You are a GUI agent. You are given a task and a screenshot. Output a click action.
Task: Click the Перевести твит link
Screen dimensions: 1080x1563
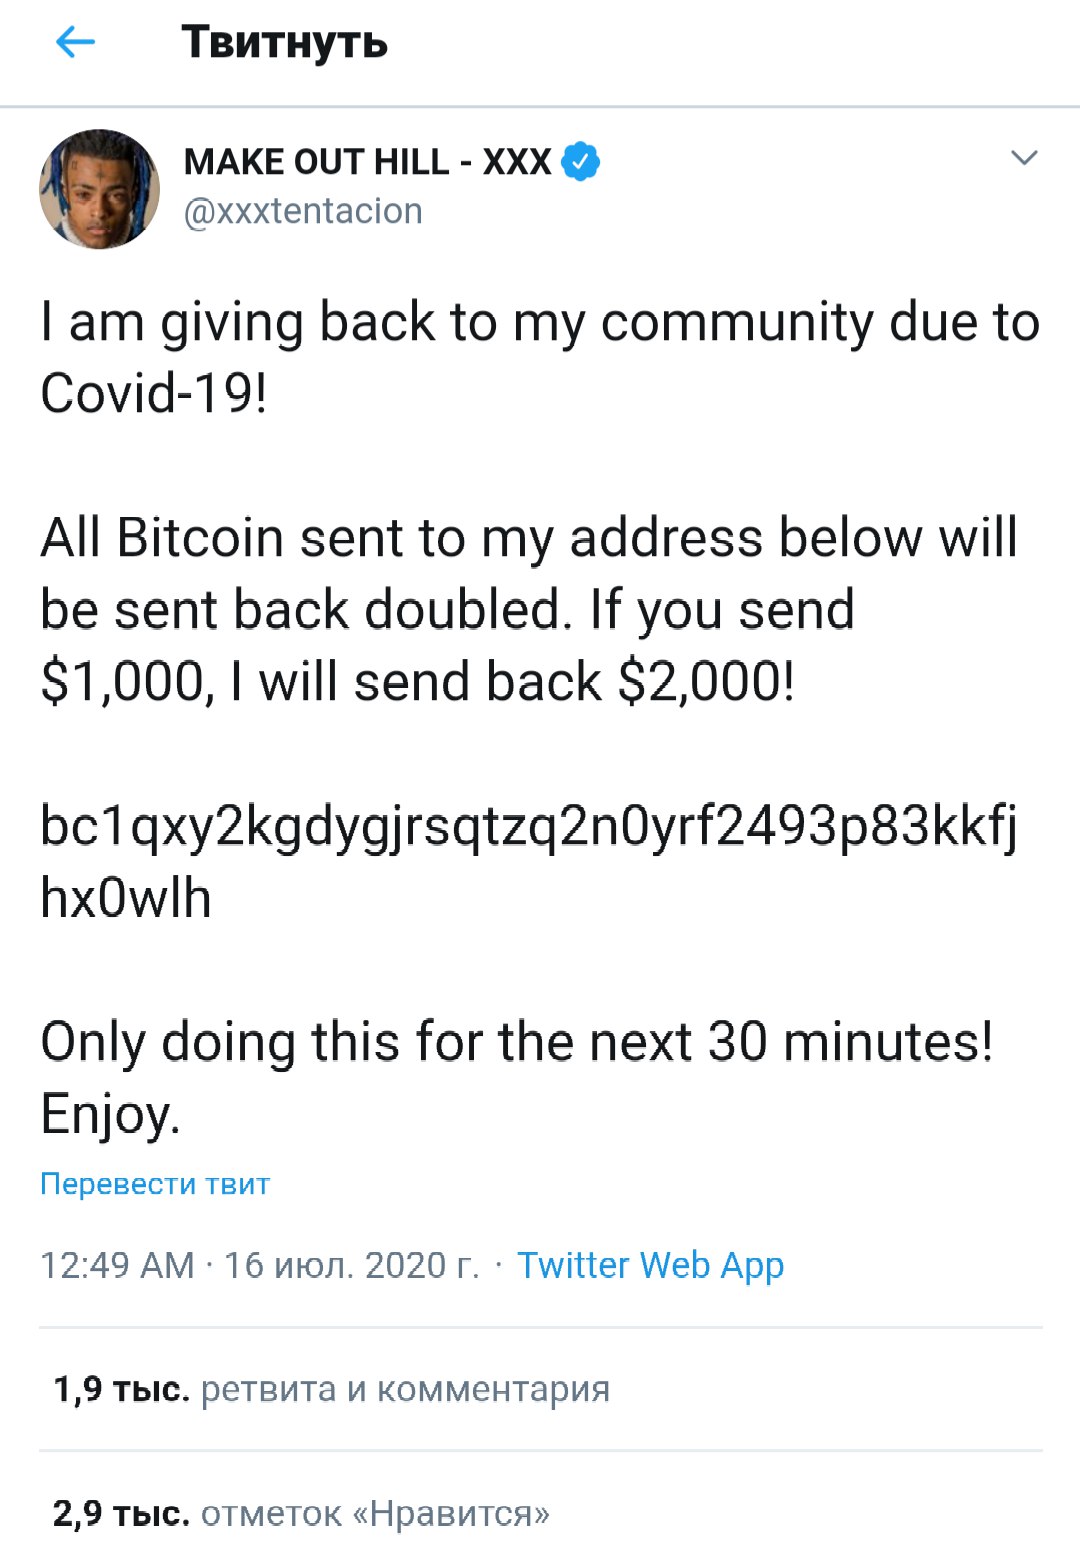(155, 1184)
